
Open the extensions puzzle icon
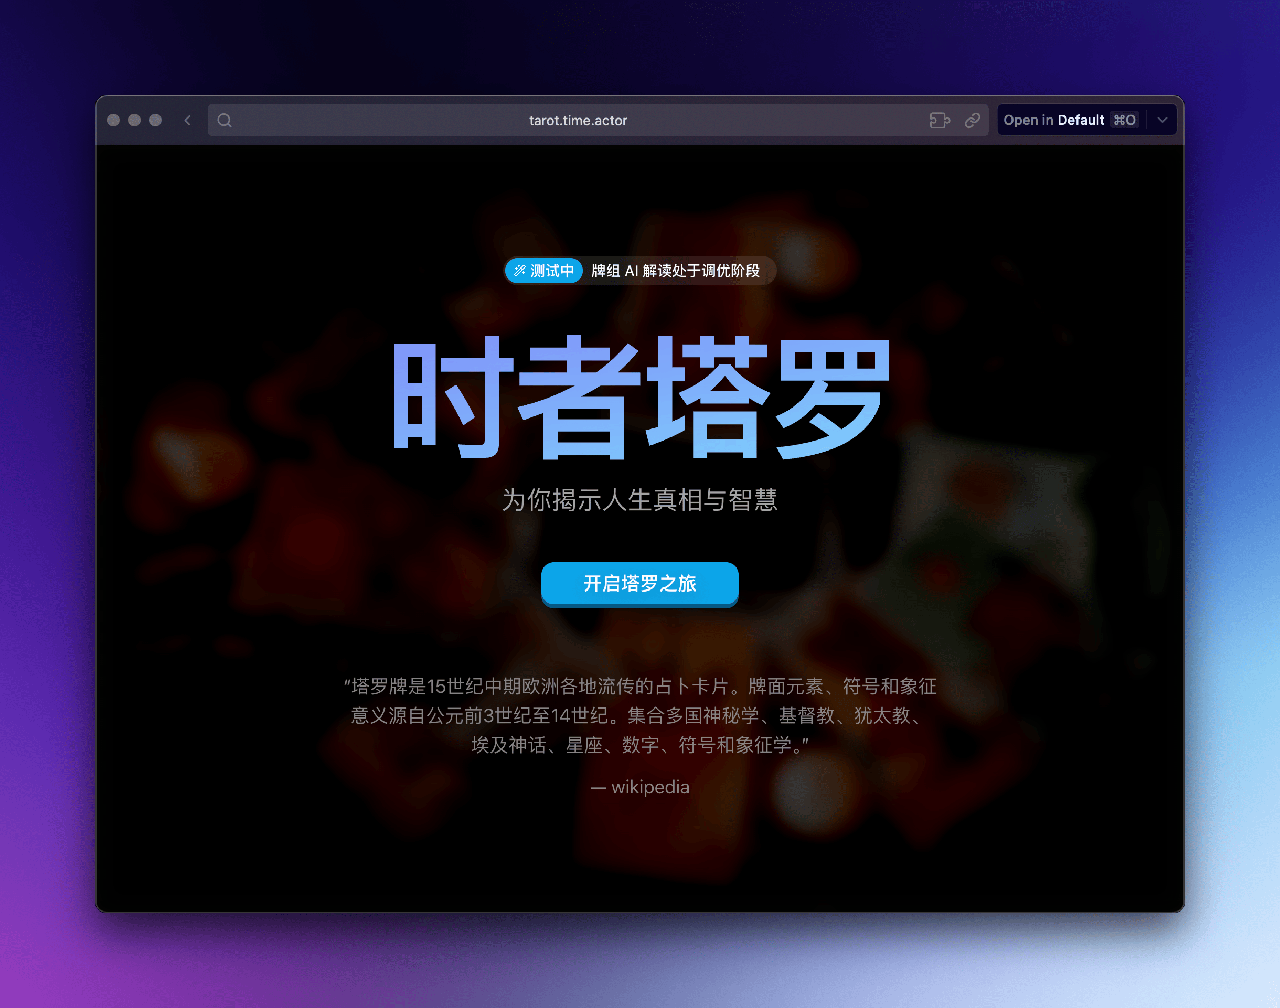click(x=939, y=120)
